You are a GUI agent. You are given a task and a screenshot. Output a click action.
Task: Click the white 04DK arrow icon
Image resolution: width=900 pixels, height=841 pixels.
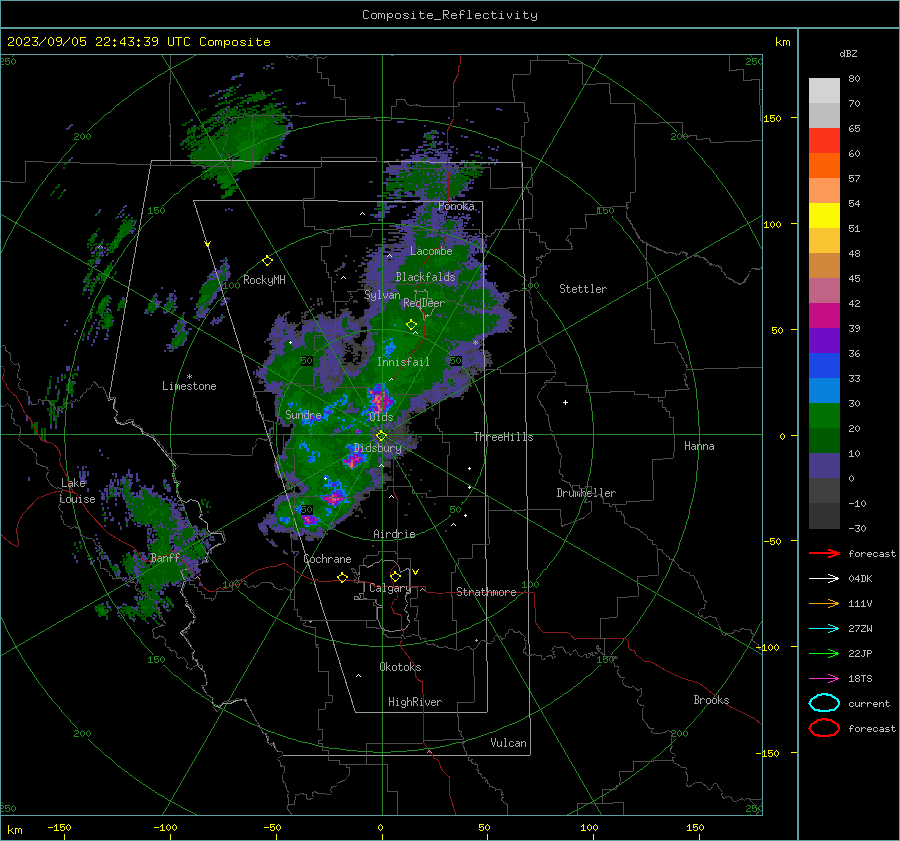(824, 578)
